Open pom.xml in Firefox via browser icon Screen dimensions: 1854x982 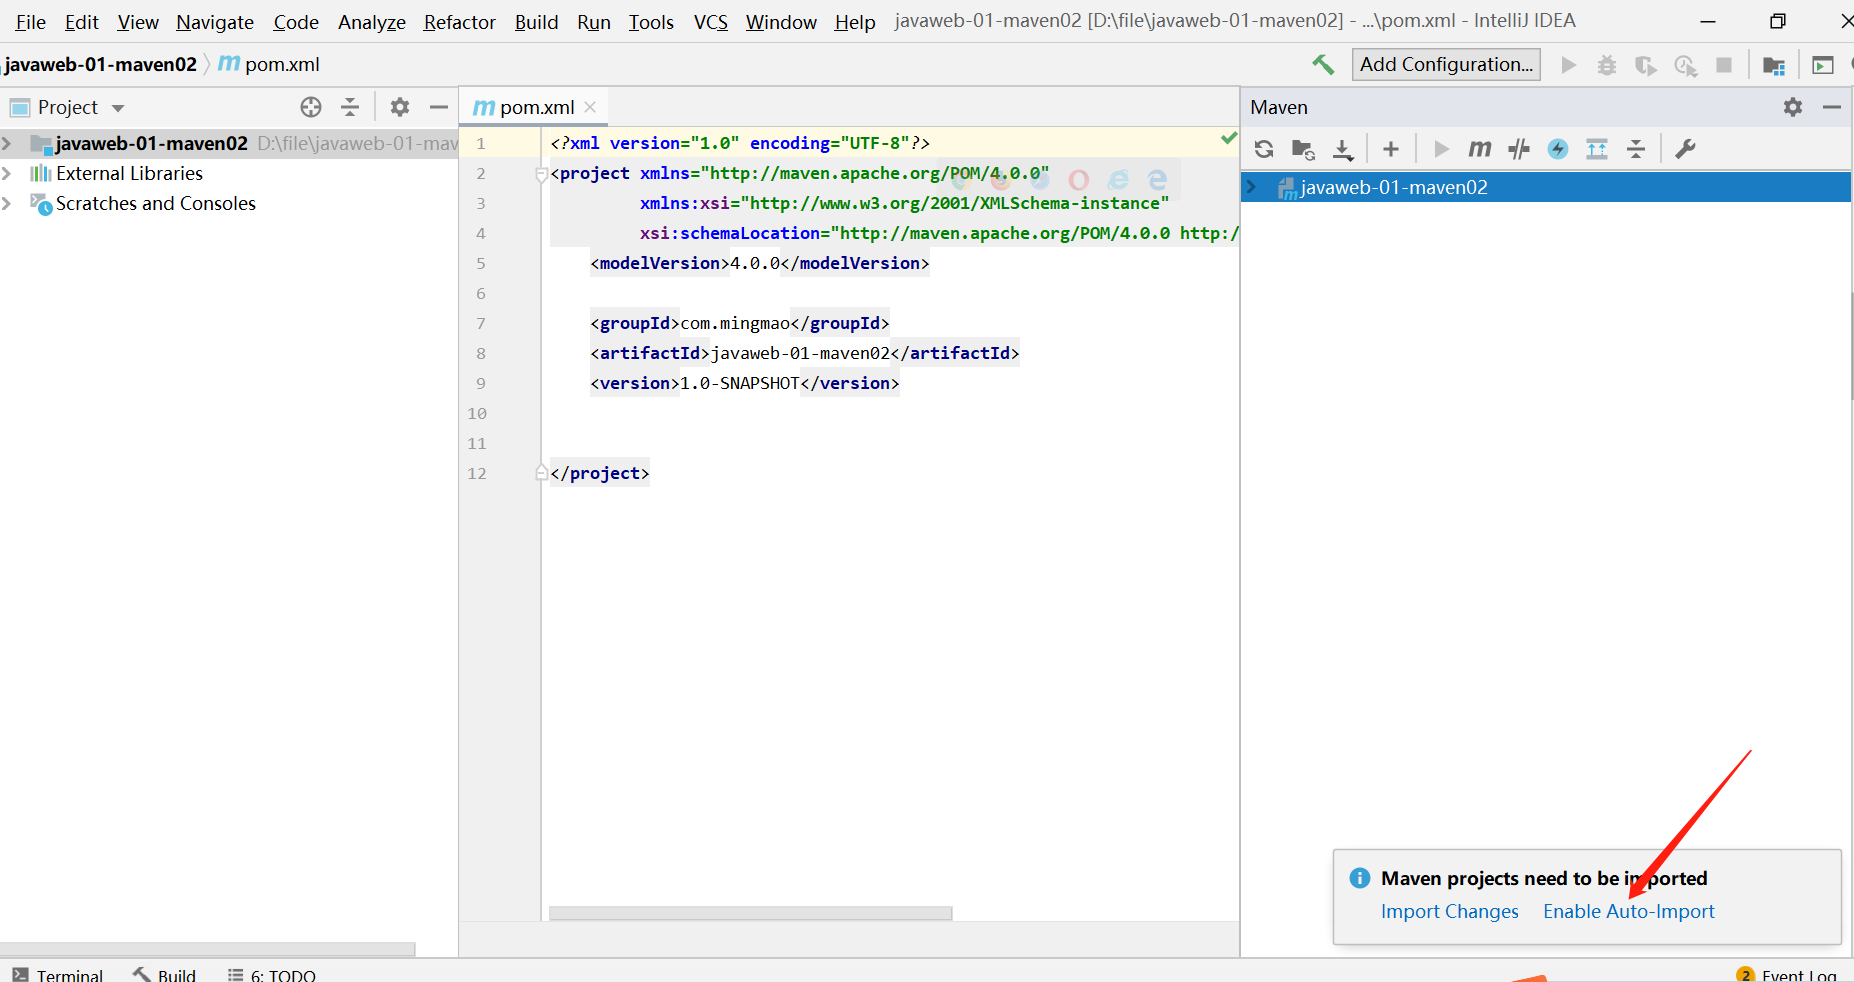(1000, 179)
